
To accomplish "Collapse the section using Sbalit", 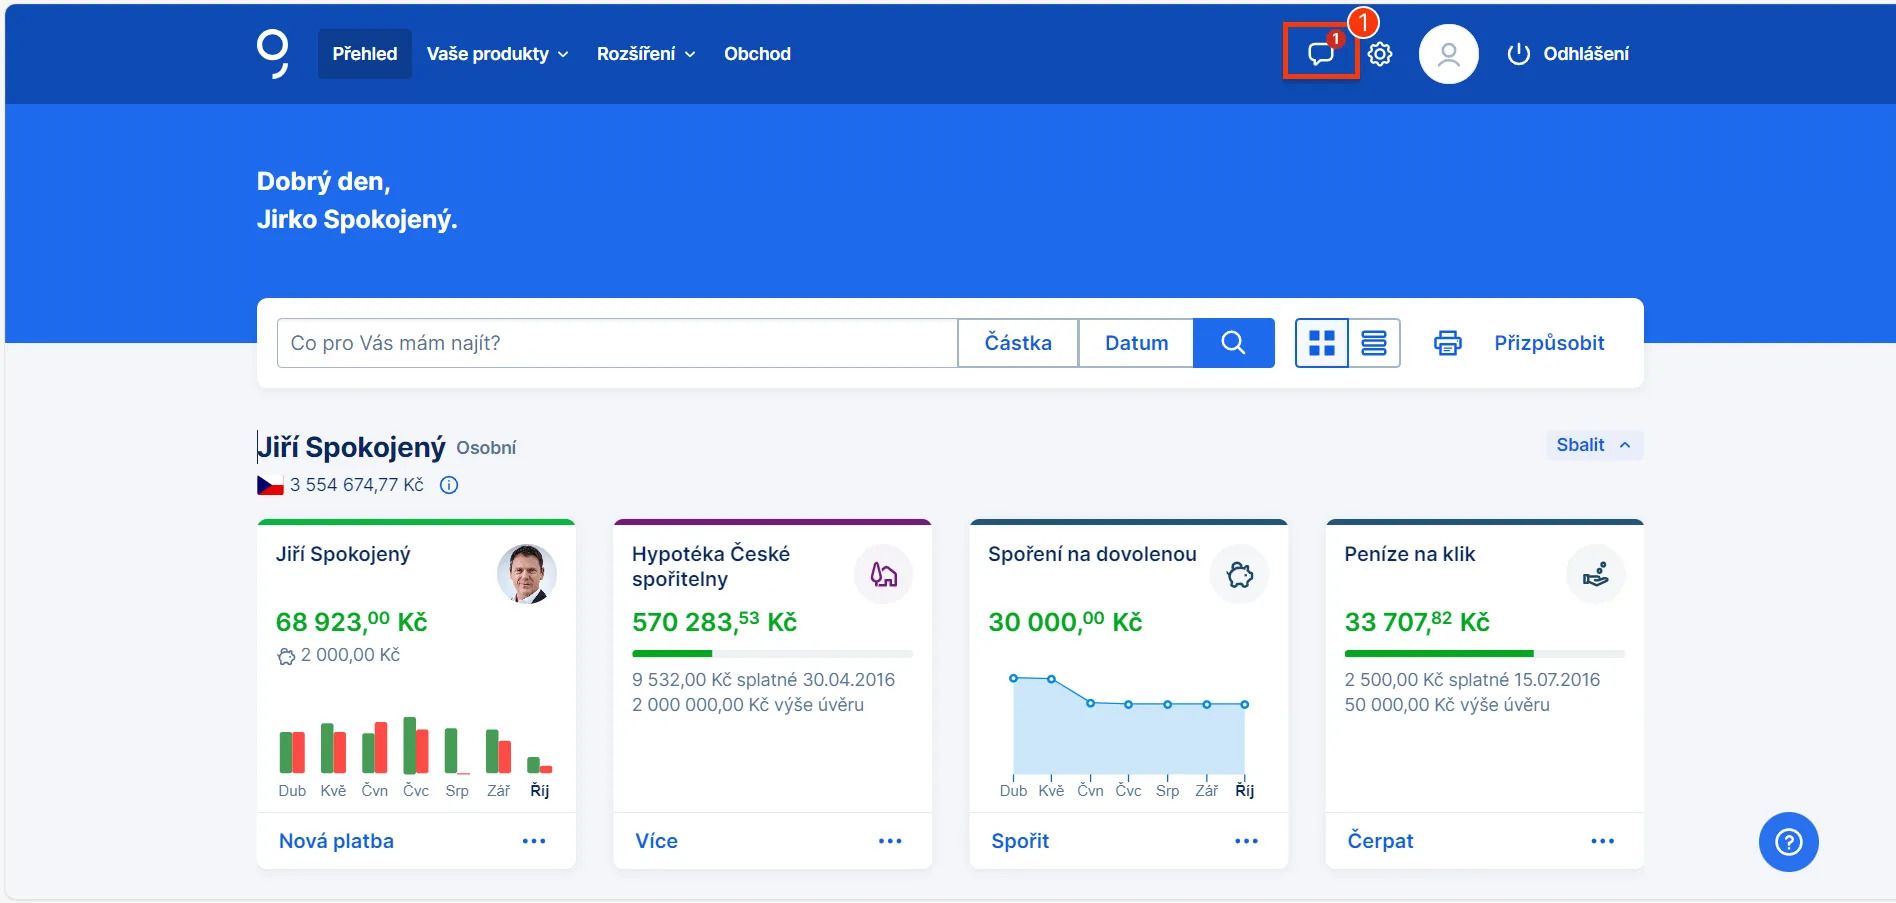I will [x=1593, y=445].
